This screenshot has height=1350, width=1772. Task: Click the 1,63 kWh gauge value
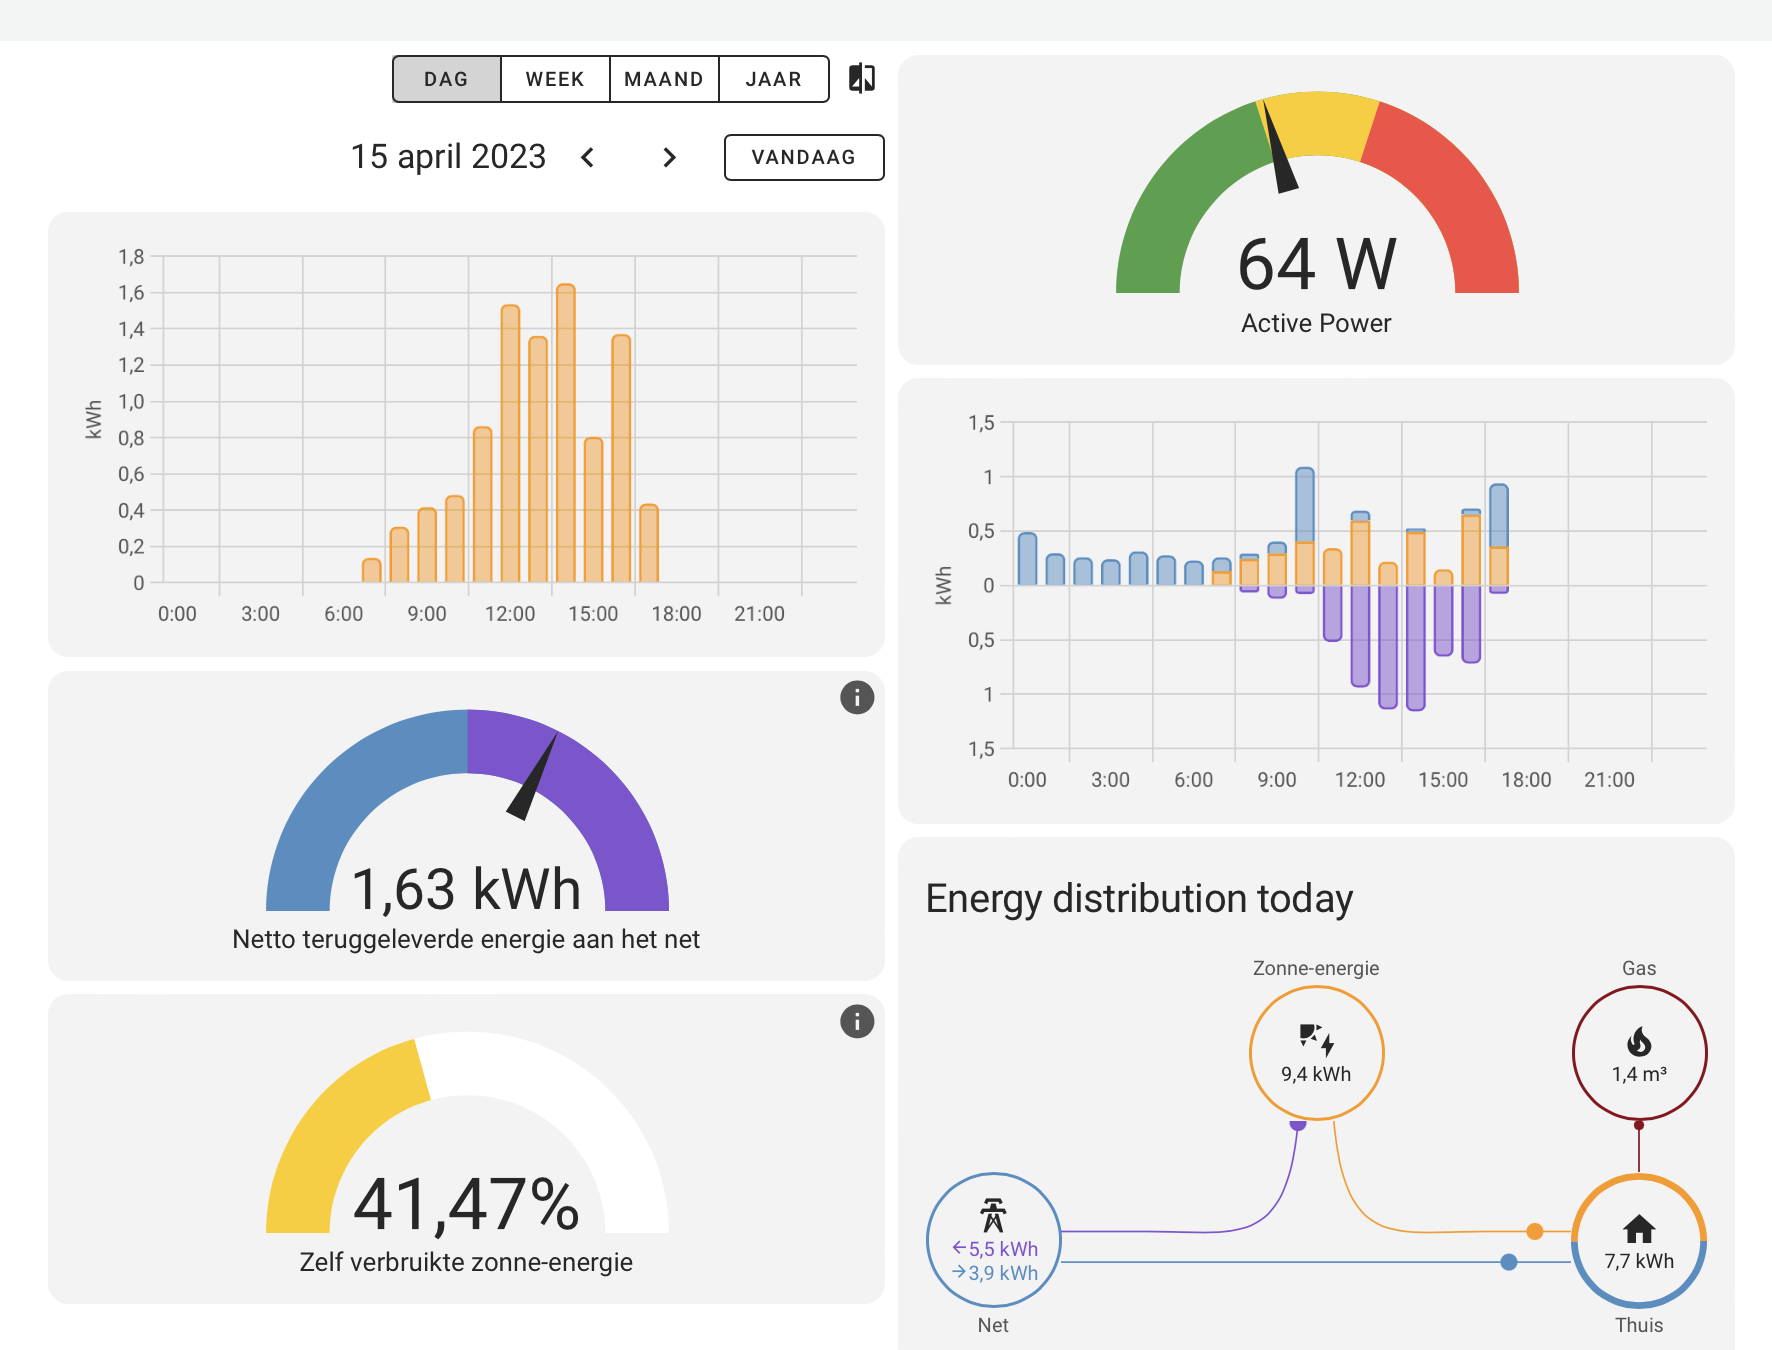pyautogui.click(x=467, y=889)
